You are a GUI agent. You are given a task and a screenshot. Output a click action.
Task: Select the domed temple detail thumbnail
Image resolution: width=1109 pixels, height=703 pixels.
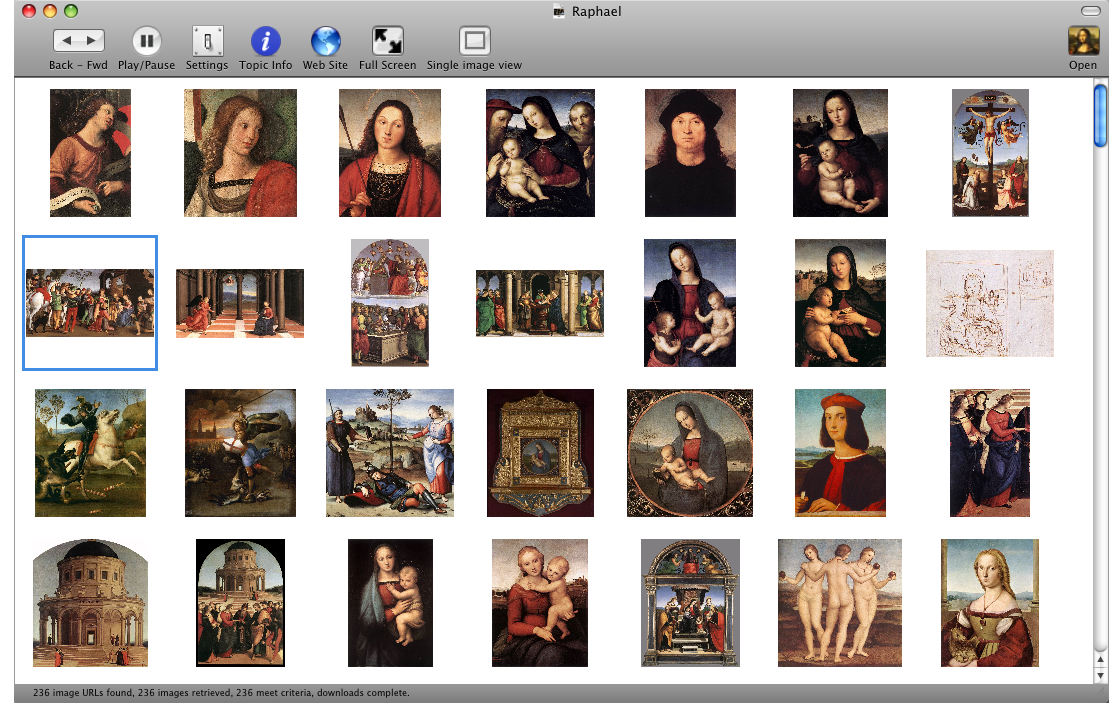click(91, 603)
